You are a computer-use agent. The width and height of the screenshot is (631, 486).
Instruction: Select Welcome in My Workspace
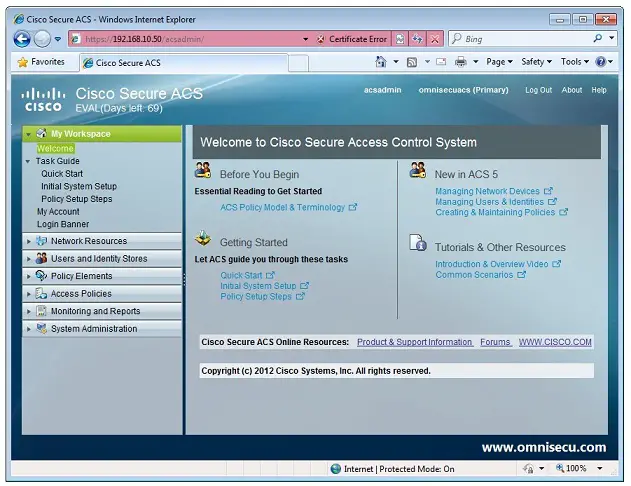coord(55,148)
